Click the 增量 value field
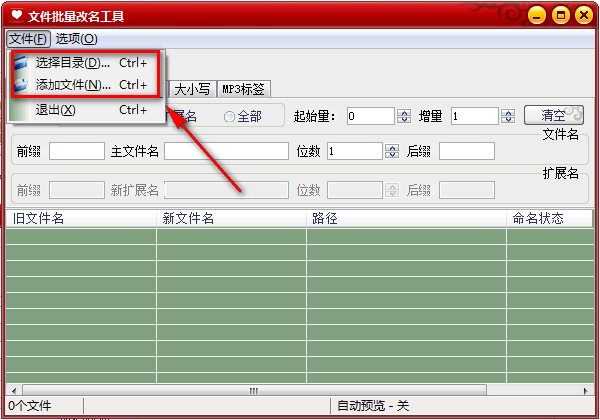The height and width of the screenshot is (420, 600). tap(474, 116)
